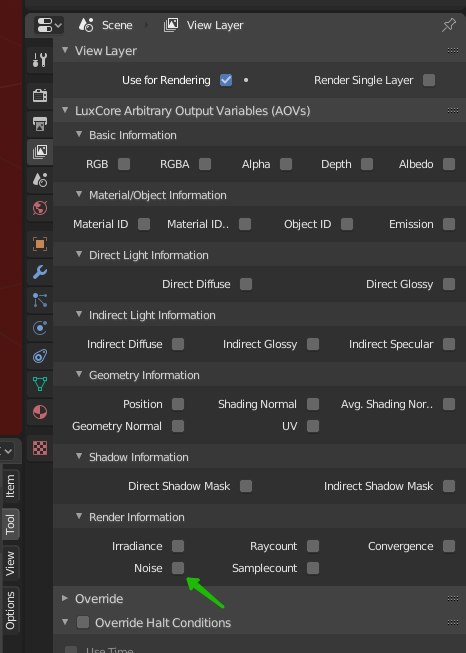
Task: Click the View Layer panel drag handle
Action: pyautogui.click(x=453, y=51)
